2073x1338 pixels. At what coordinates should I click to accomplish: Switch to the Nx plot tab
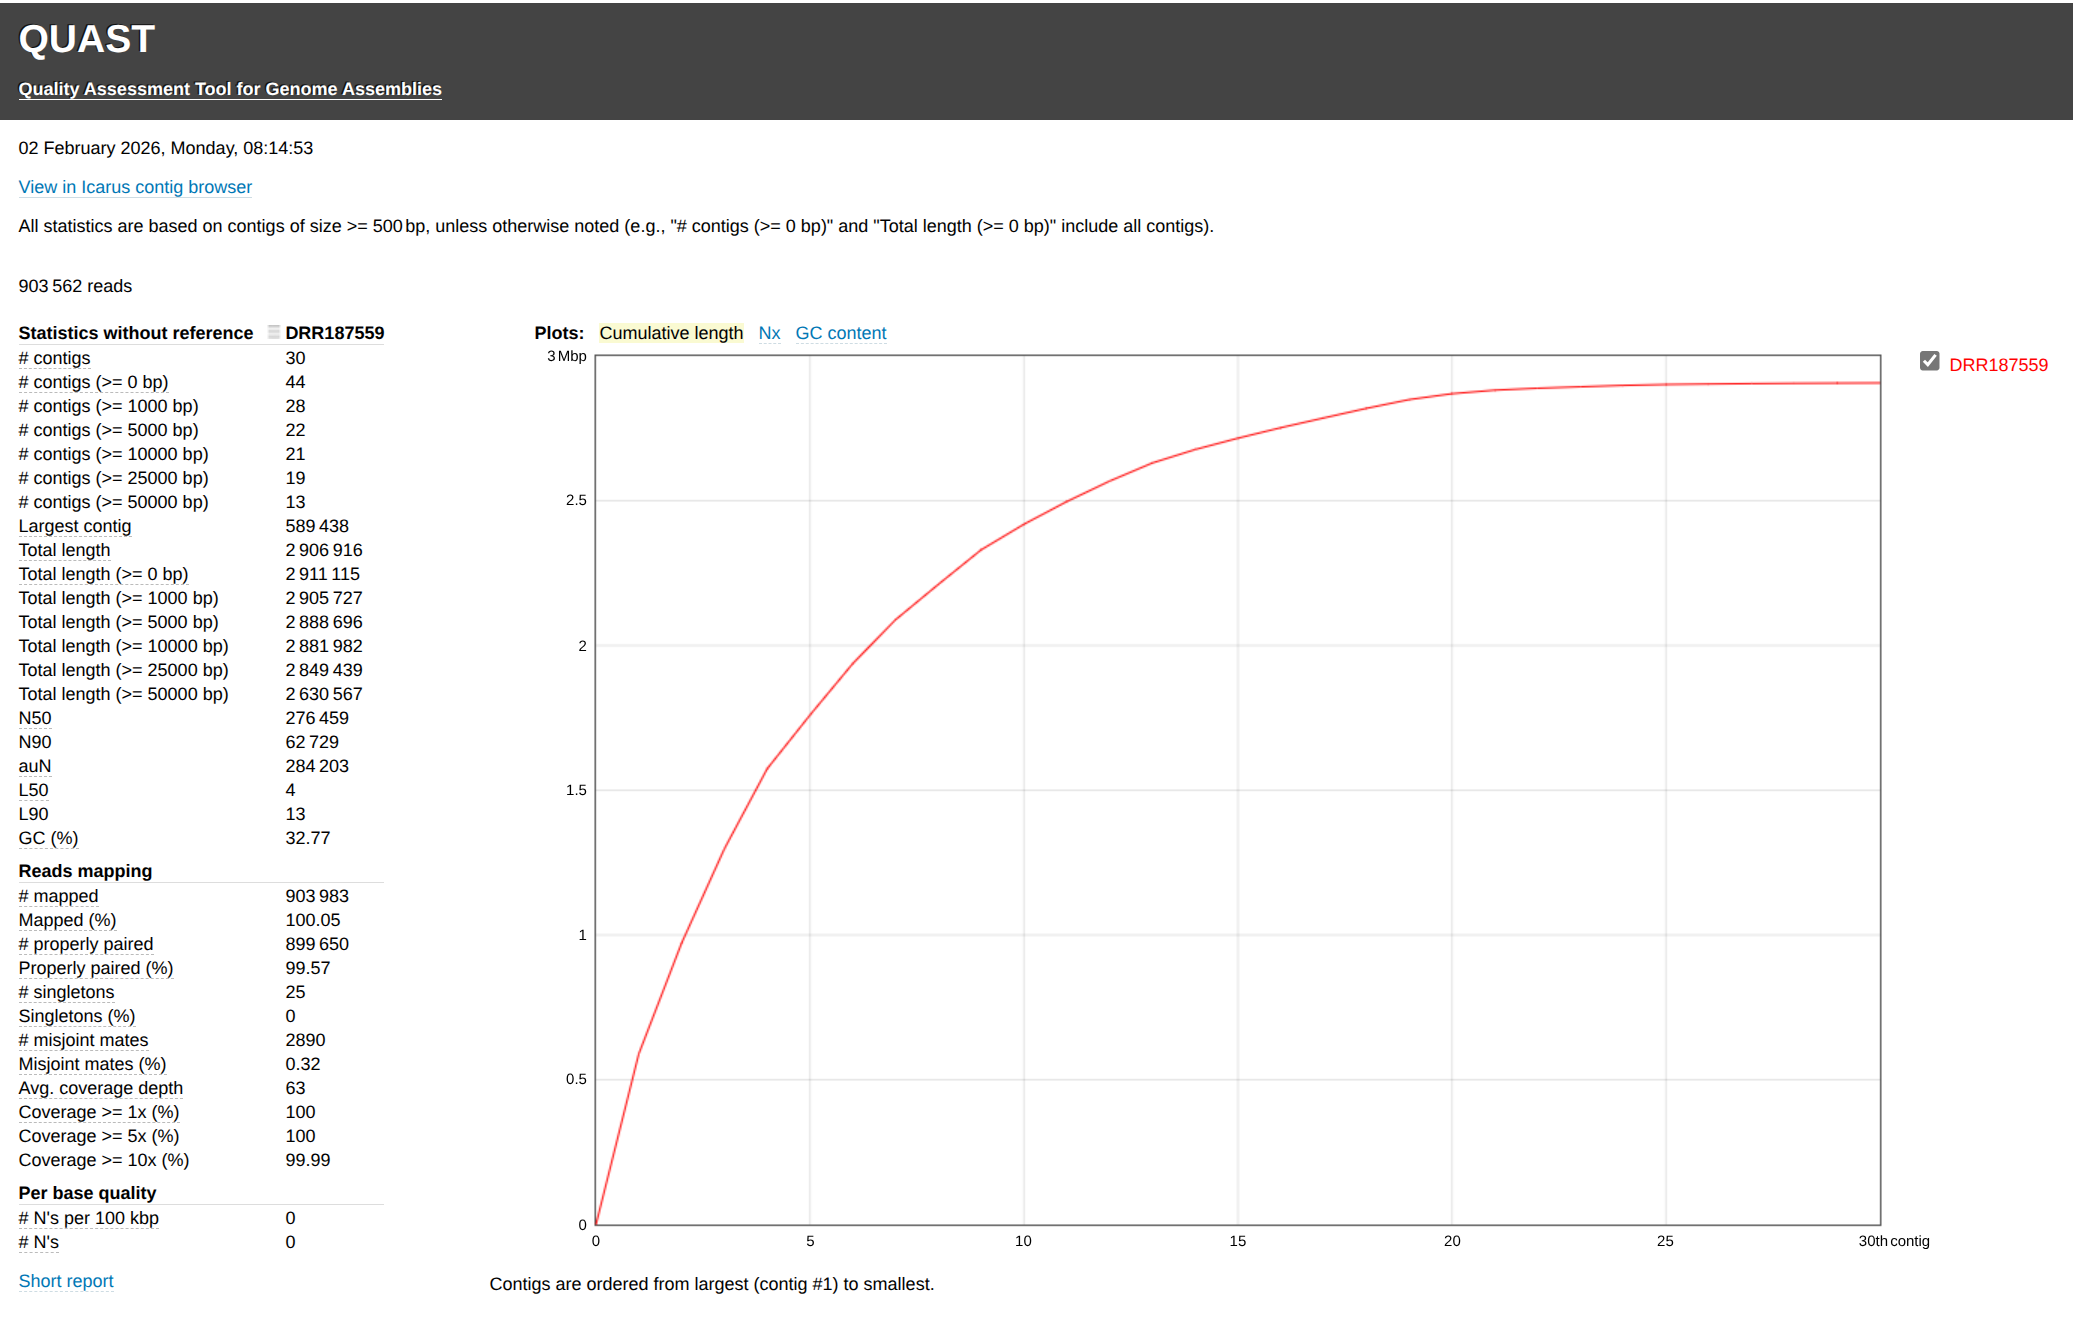(768, 333)
